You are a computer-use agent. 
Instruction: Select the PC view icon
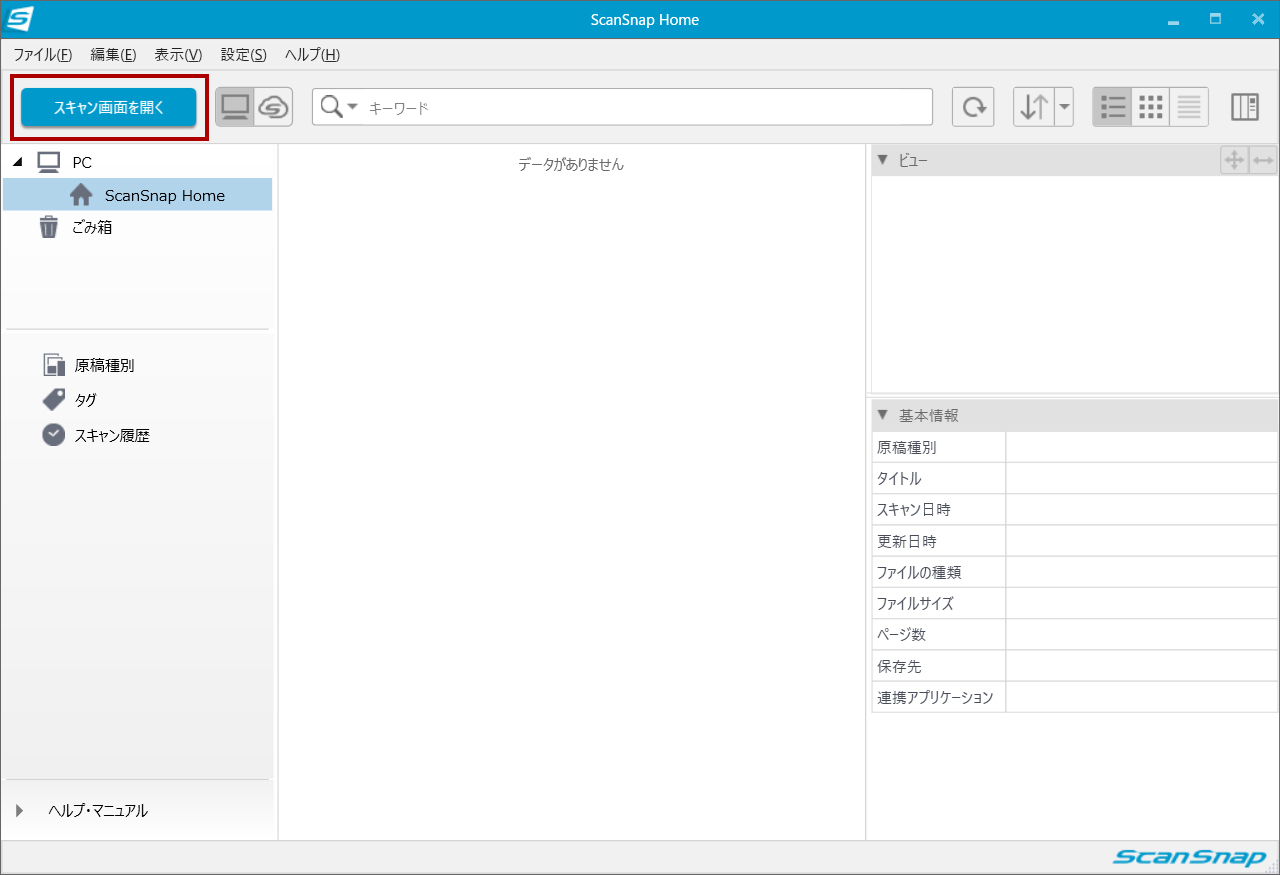(x=232, y=107)
